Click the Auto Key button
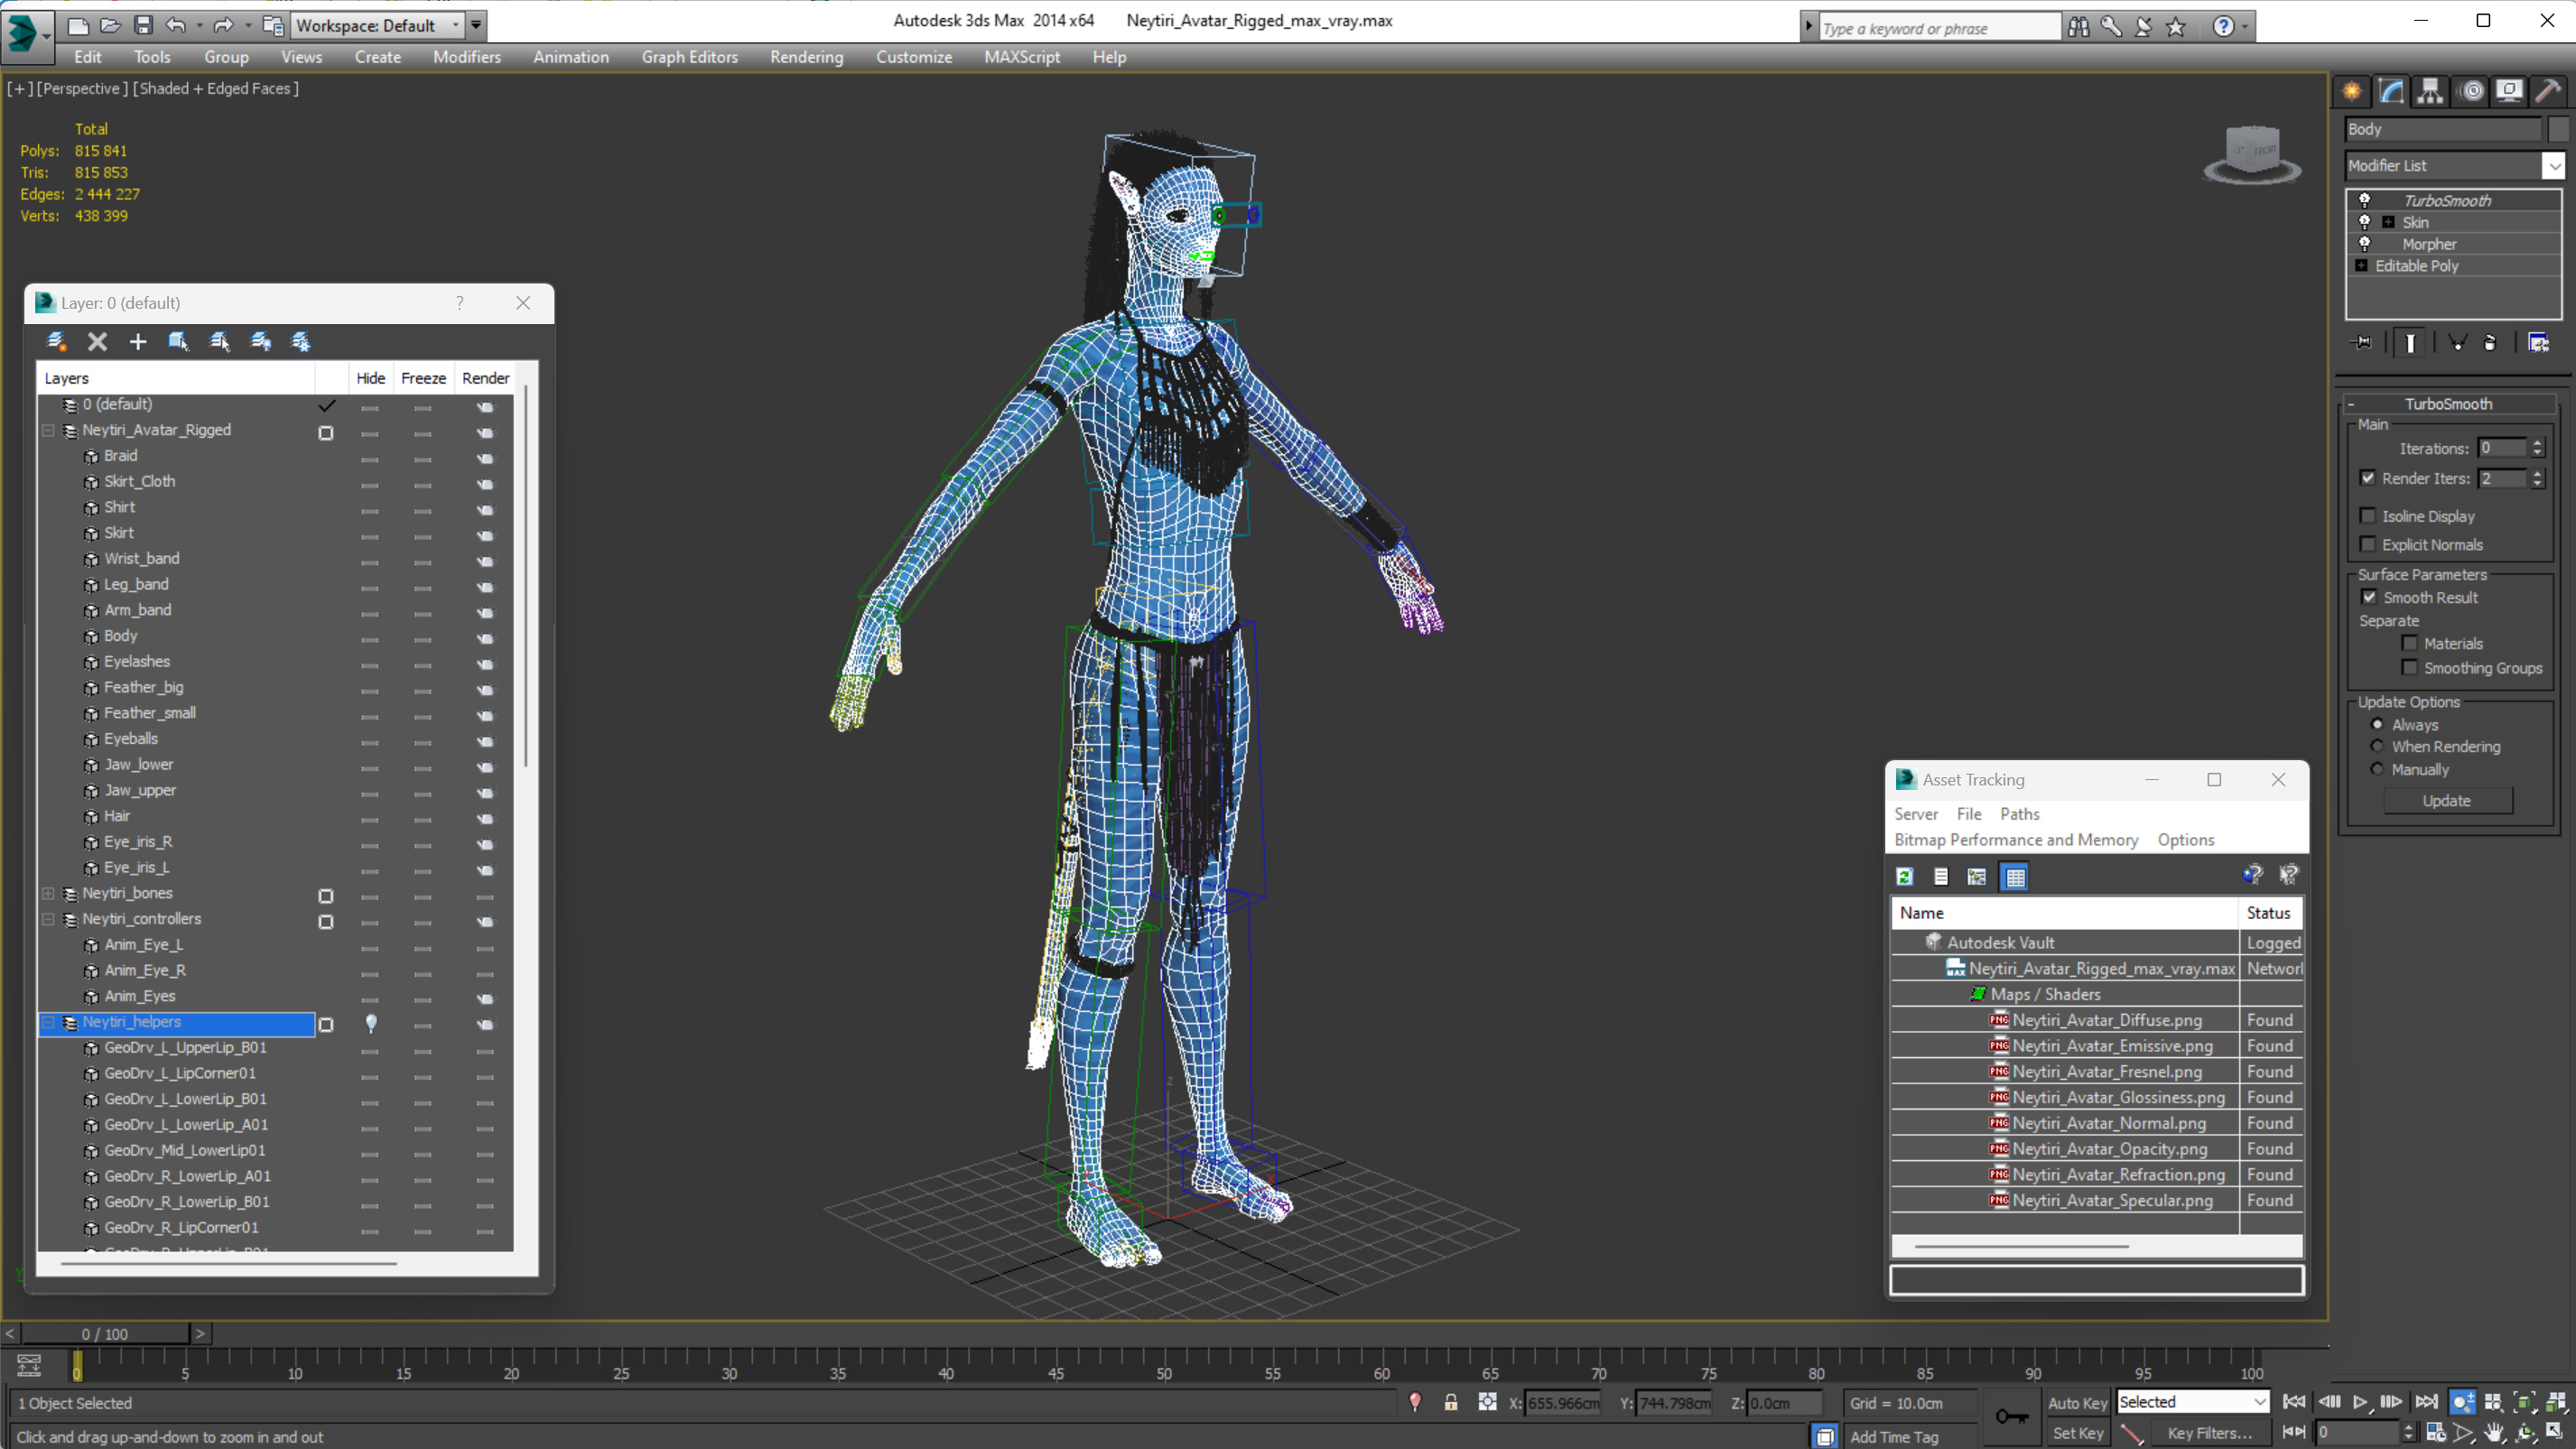 (x=2077, y=1403)
